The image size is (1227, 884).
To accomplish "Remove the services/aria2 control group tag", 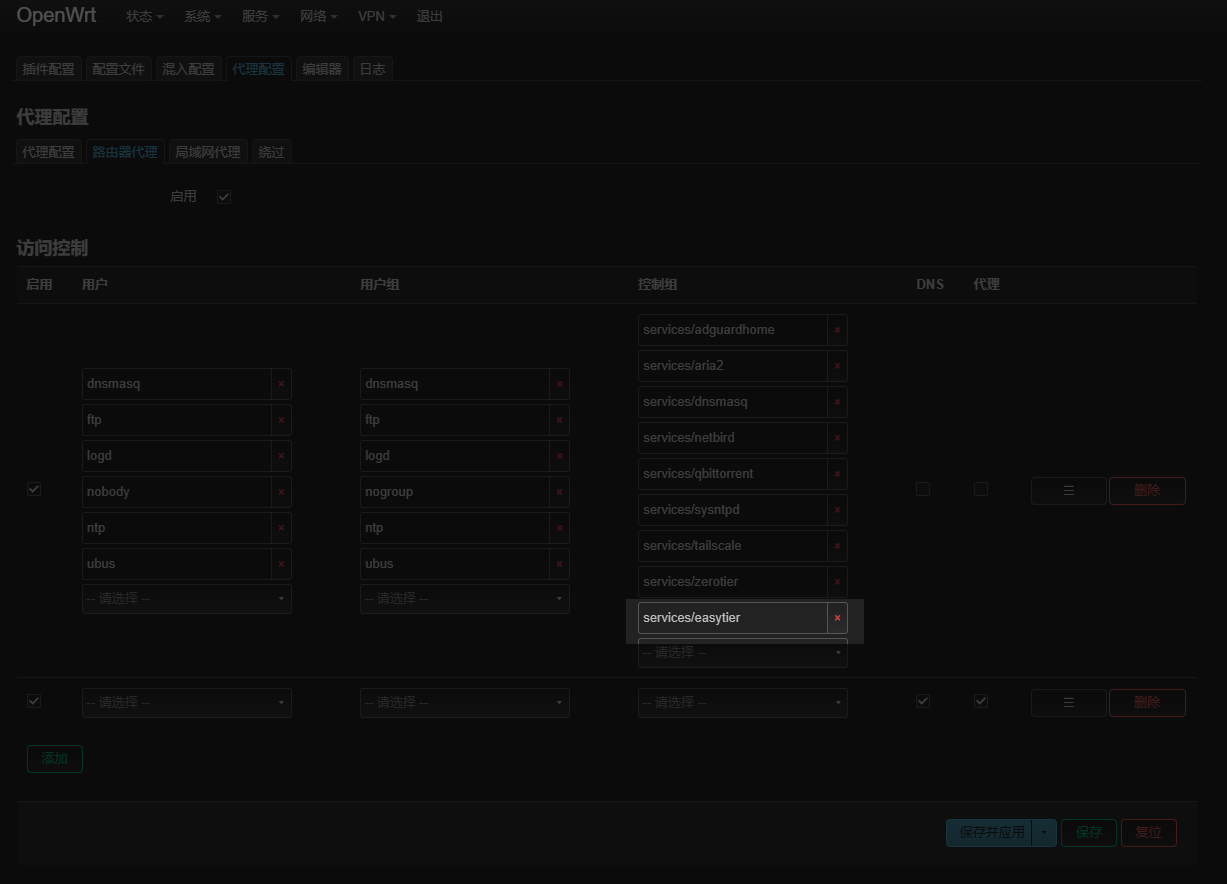I will pos(837,366).
